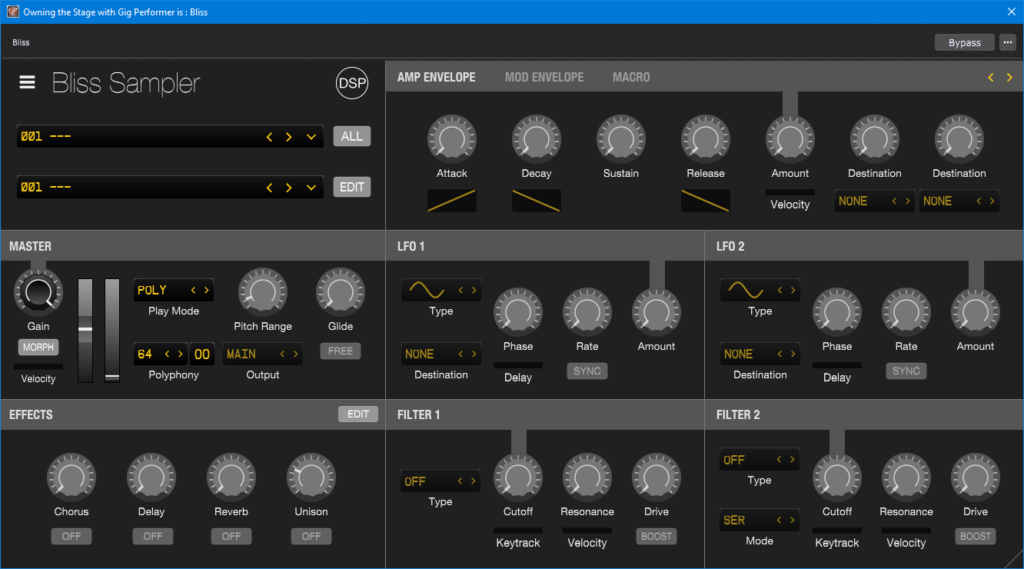Toggle the Chorus OFF switch
Image resolution: width=1024 pixels, height=569 pixels.
(71, 536)
